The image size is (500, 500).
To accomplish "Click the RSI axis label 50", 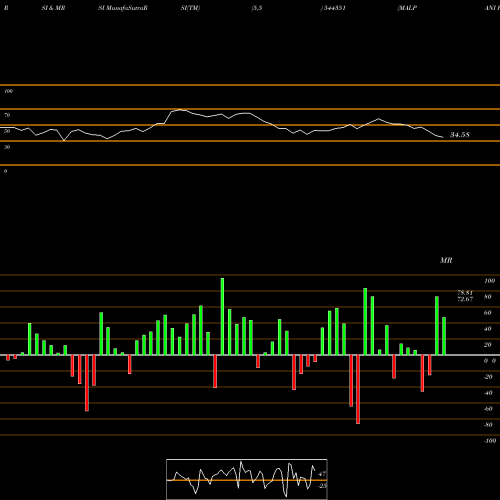I will pos(7,131).
